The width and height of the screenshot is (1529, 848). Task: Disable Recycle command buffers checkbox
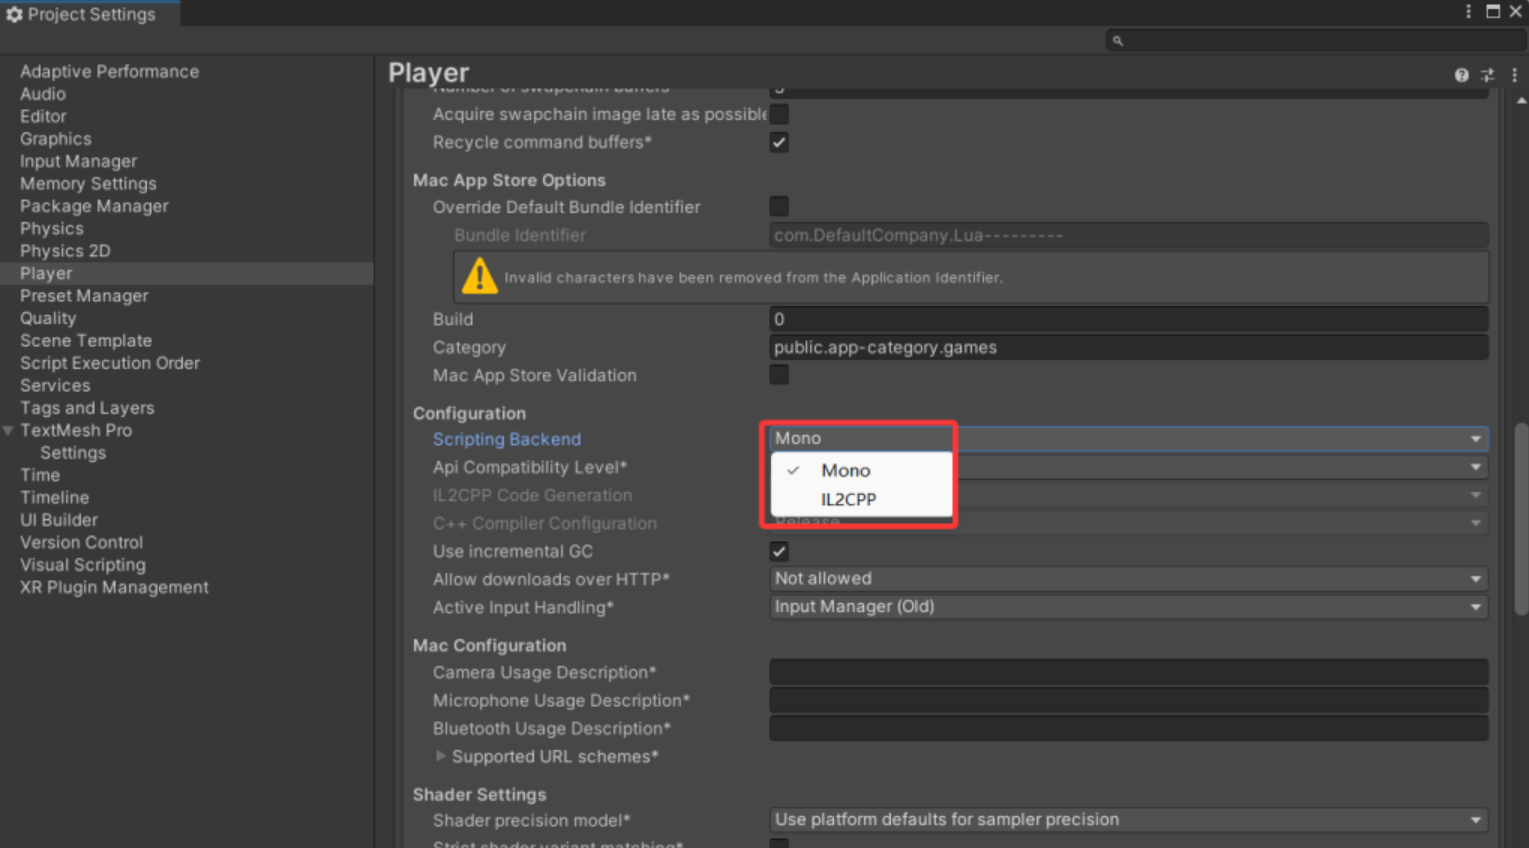[779, 143]
